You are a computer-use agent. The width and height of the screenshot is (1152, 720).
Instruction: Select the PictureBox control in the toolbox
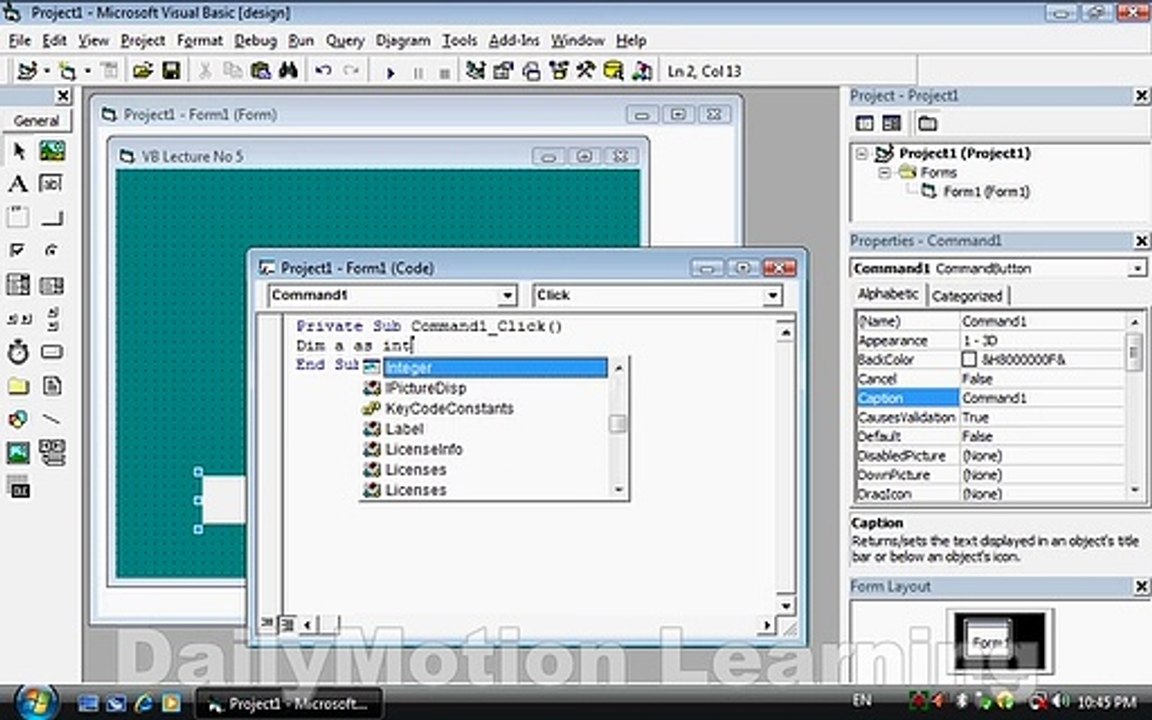pyautogui.click(x=51, y=151)
